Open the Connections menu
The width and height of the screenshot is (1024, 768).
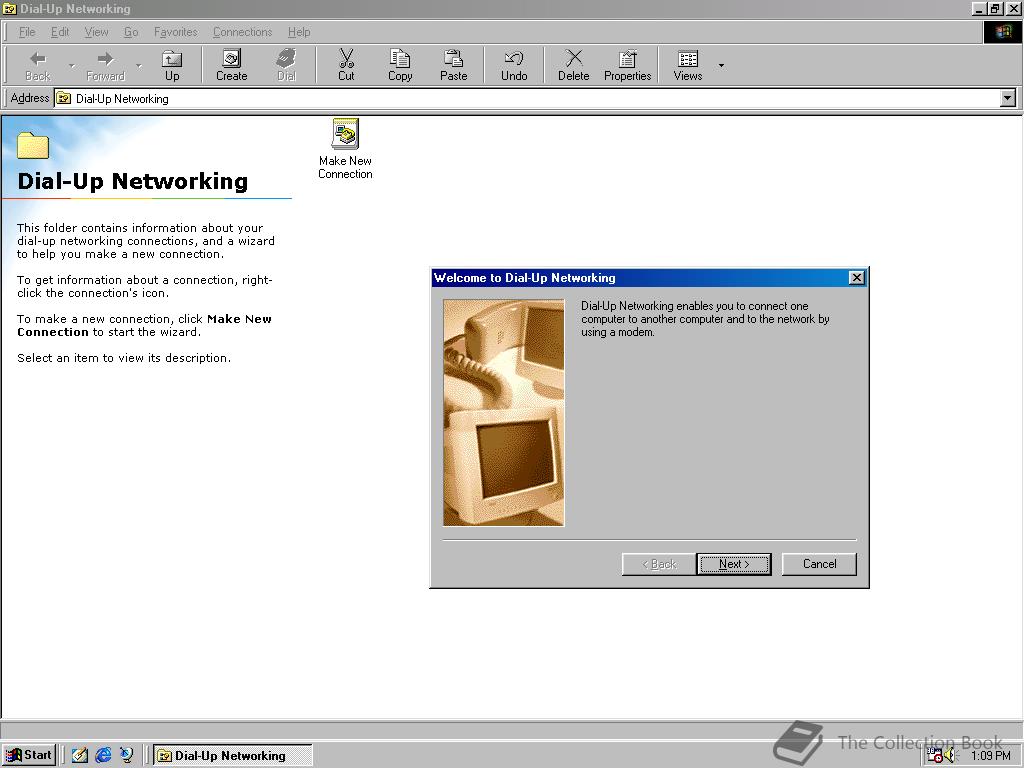pyautogui.click(x=242, y=32)
